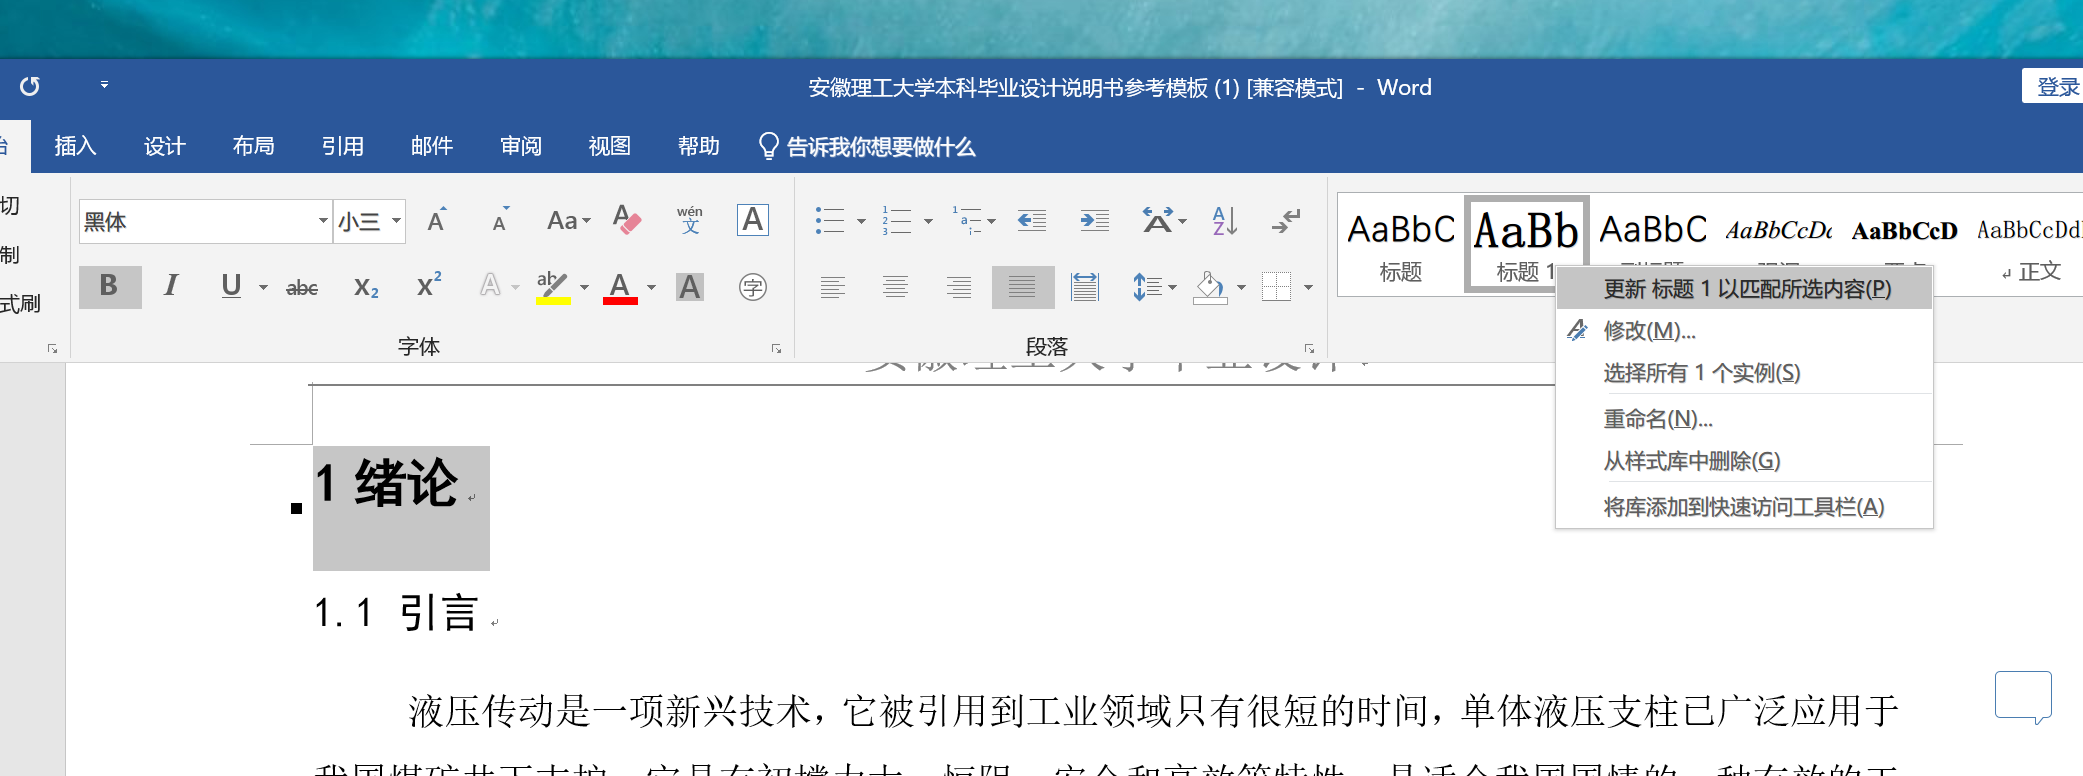Switch to the 引用 ribbon tab
This screenshot has width=2083, height=776.
click(x=342, y=146)
